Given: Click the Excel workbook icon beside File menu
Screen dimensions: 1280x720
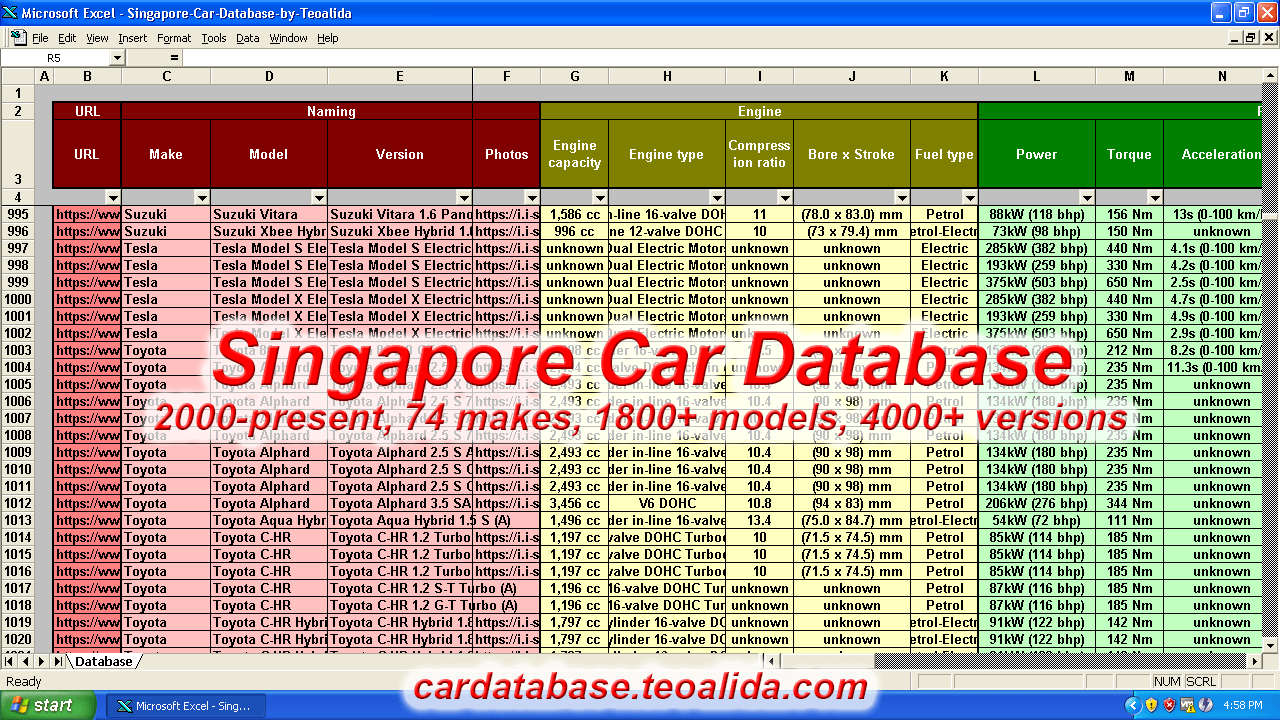Looking at the screenshot, I should (x=18, y=38).
